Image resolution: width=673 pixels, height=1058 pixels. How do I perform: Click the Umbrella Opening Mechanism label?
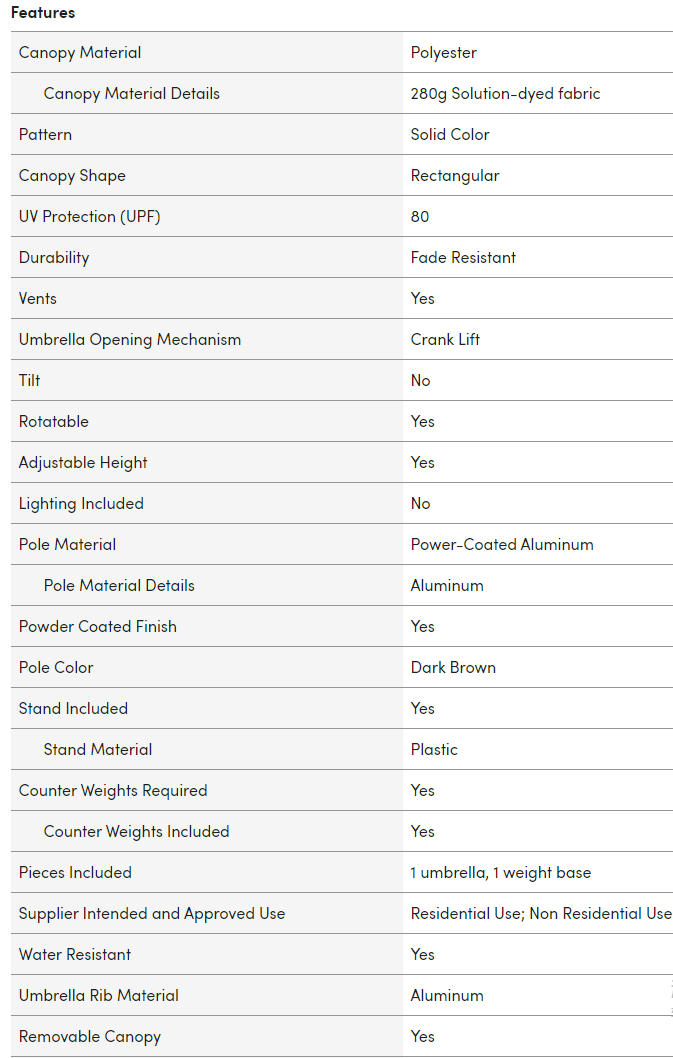click(x=130, y=339)
